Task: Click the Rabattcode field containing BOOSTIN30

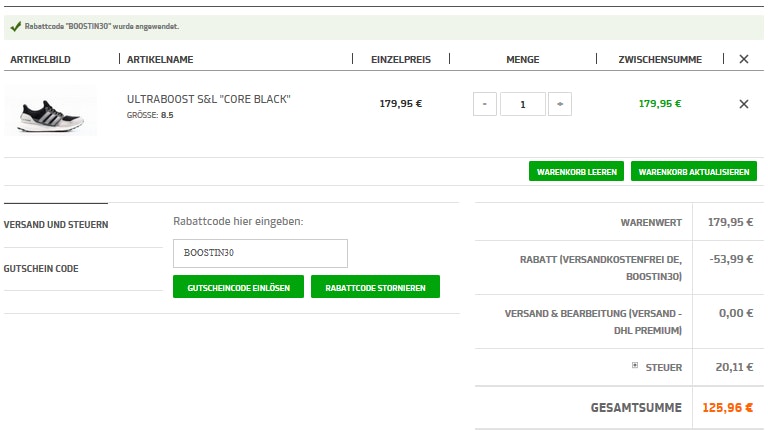Action: tap(260, 253)
